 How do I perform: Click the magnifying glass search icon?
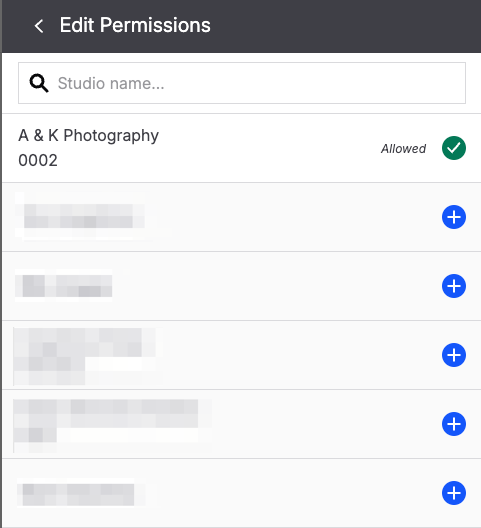click(x=39, y=83)
